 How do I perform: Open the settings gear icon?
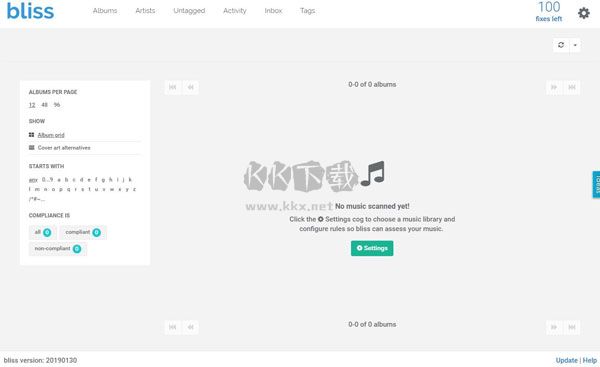(584, 13)
